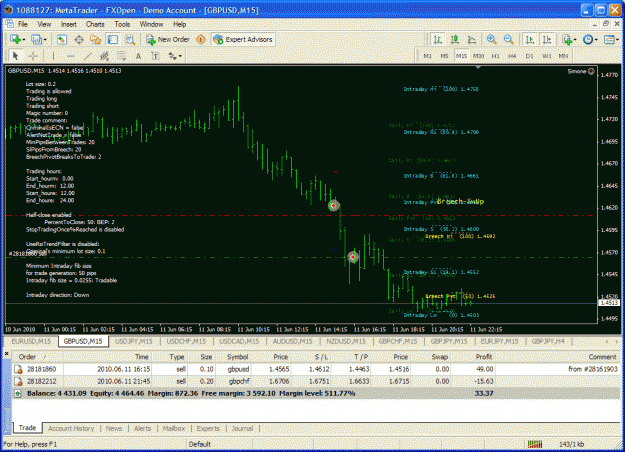Open the Insert menu

[x=69, y=24]
